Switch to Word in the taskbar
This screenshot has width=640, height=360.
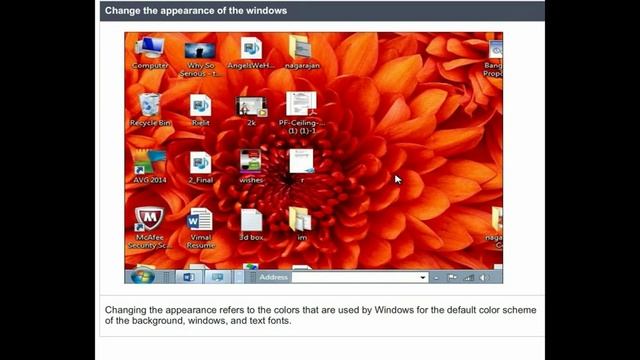[189, 277]
